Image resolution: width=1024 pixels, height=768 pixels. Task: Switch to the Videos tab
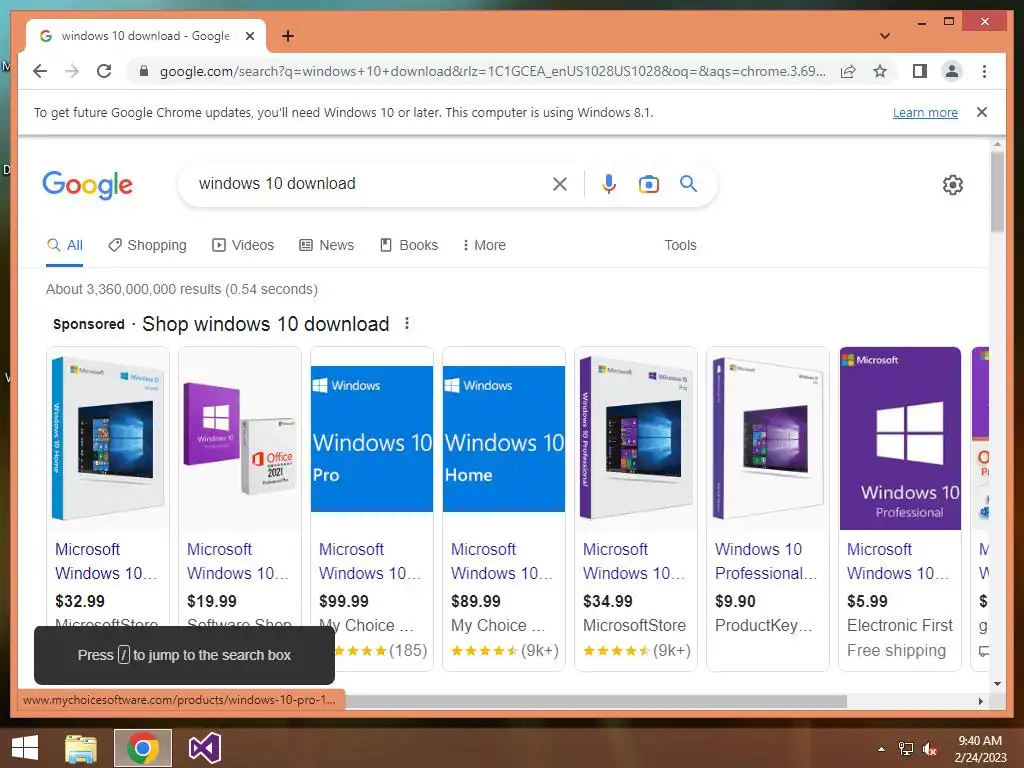243,245
